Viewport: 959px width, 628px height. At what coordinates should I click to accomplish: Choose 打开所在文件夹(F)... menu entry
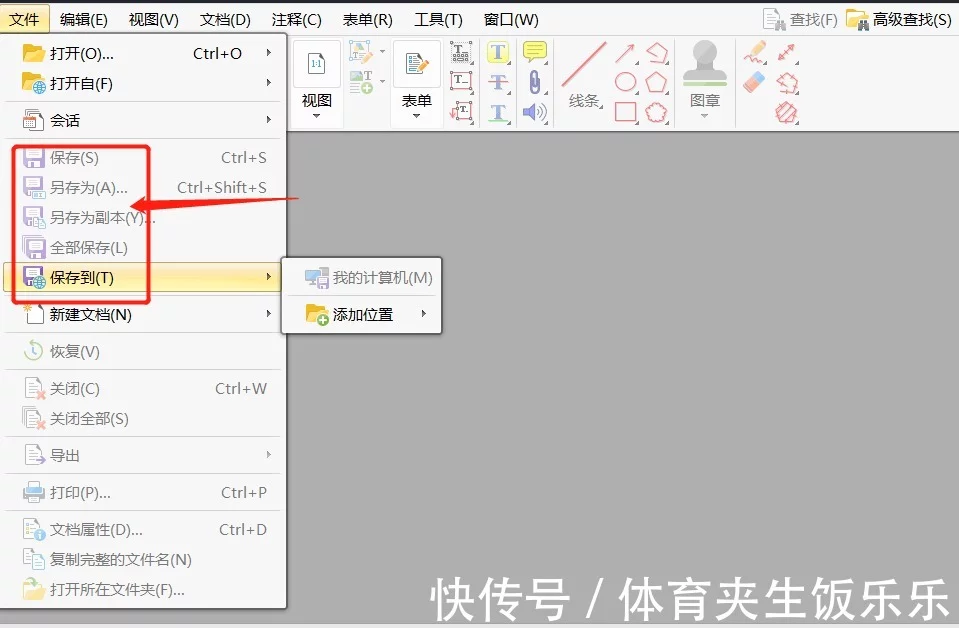click(144, 589)
